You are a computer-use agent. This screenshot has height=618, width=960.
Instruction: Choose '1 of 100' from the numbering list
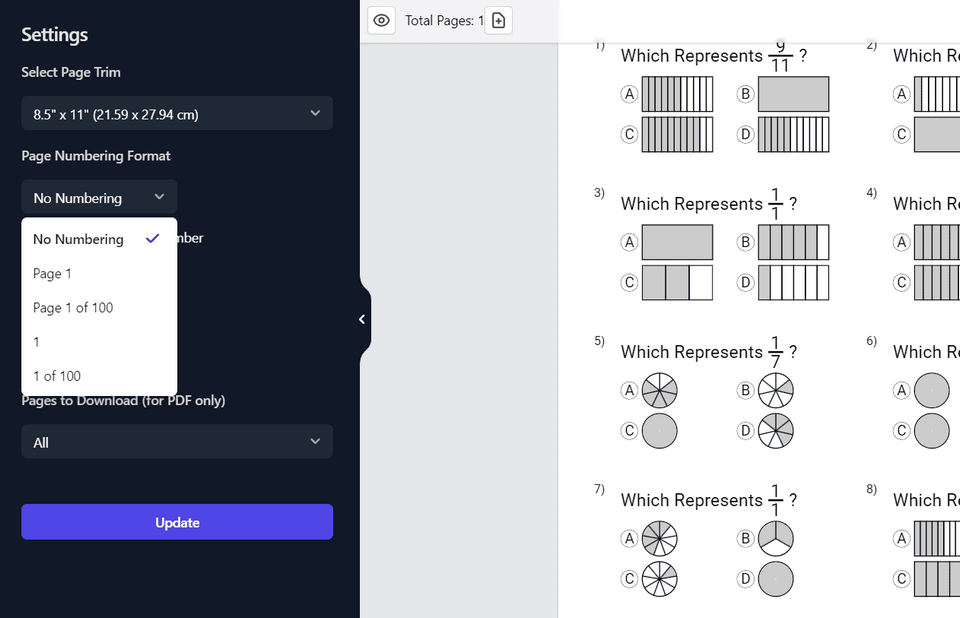coord(57,376)
